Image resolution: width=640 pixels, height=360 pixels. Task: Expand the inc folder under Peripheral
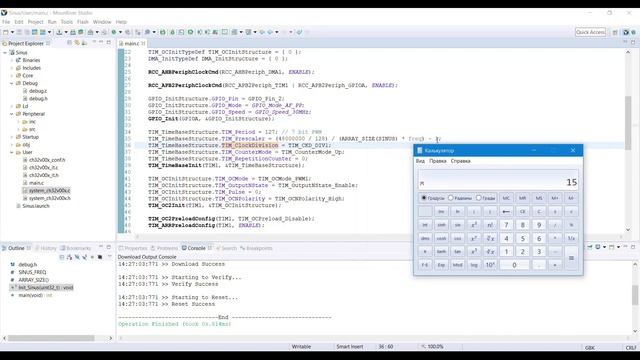click(18, 122)
